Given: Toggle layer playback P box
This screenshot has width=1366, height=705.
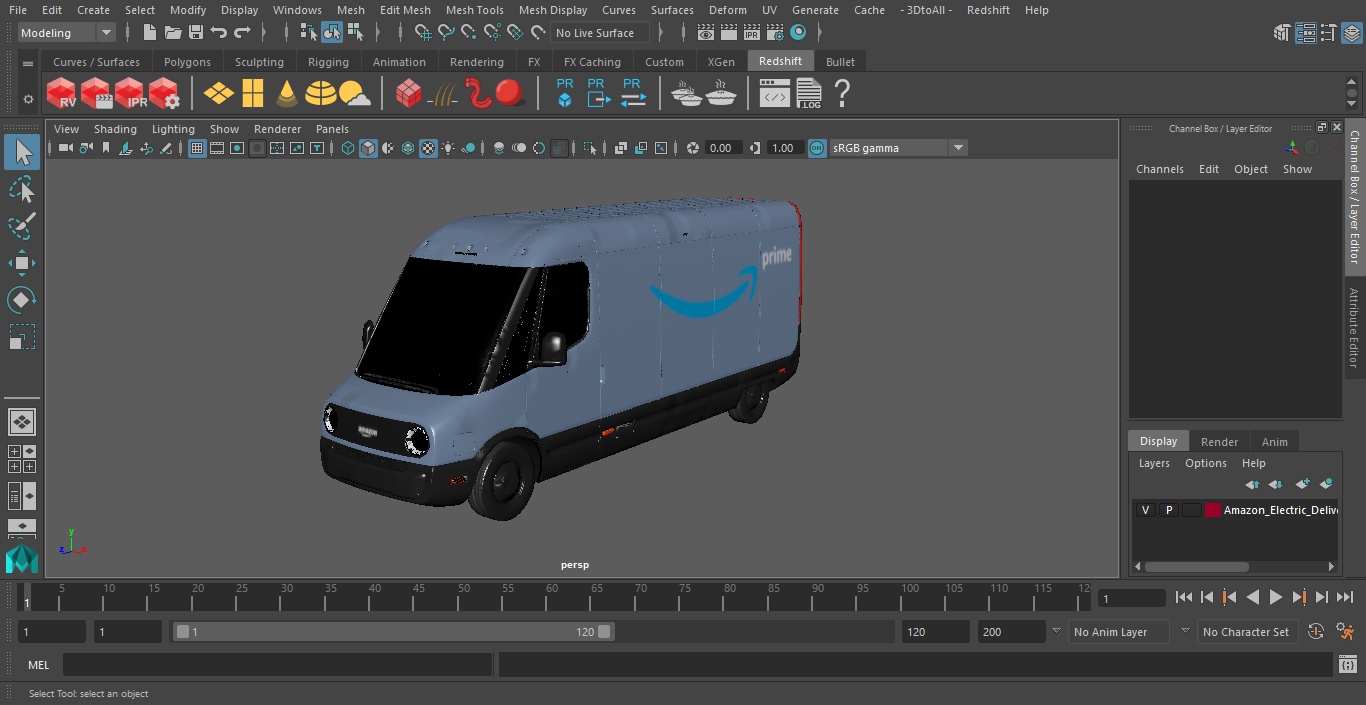Looking at the screenshot, I should pyautogui.click(x=1168, y=510).
